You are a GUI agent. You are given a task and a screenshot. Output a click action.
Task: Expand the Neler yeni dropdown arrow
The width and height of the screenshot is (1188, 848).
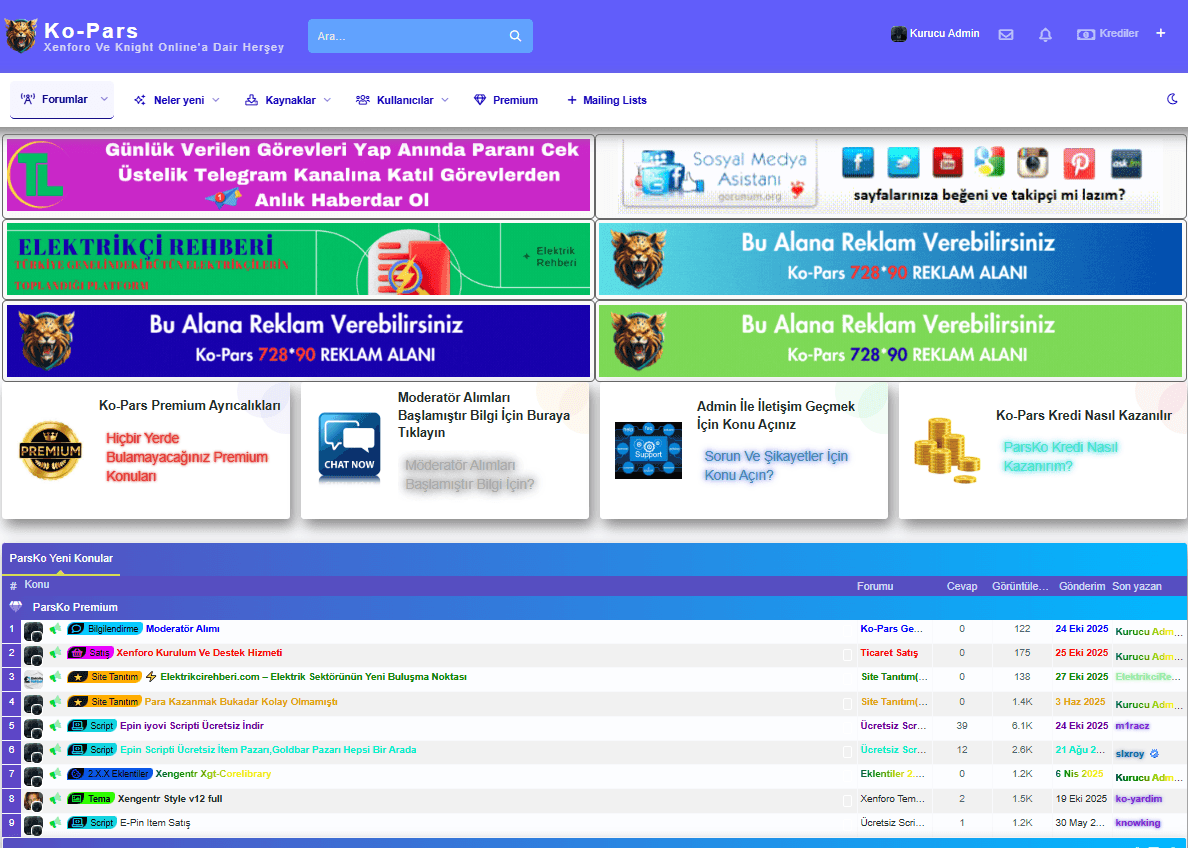click(x=216, y=100)
